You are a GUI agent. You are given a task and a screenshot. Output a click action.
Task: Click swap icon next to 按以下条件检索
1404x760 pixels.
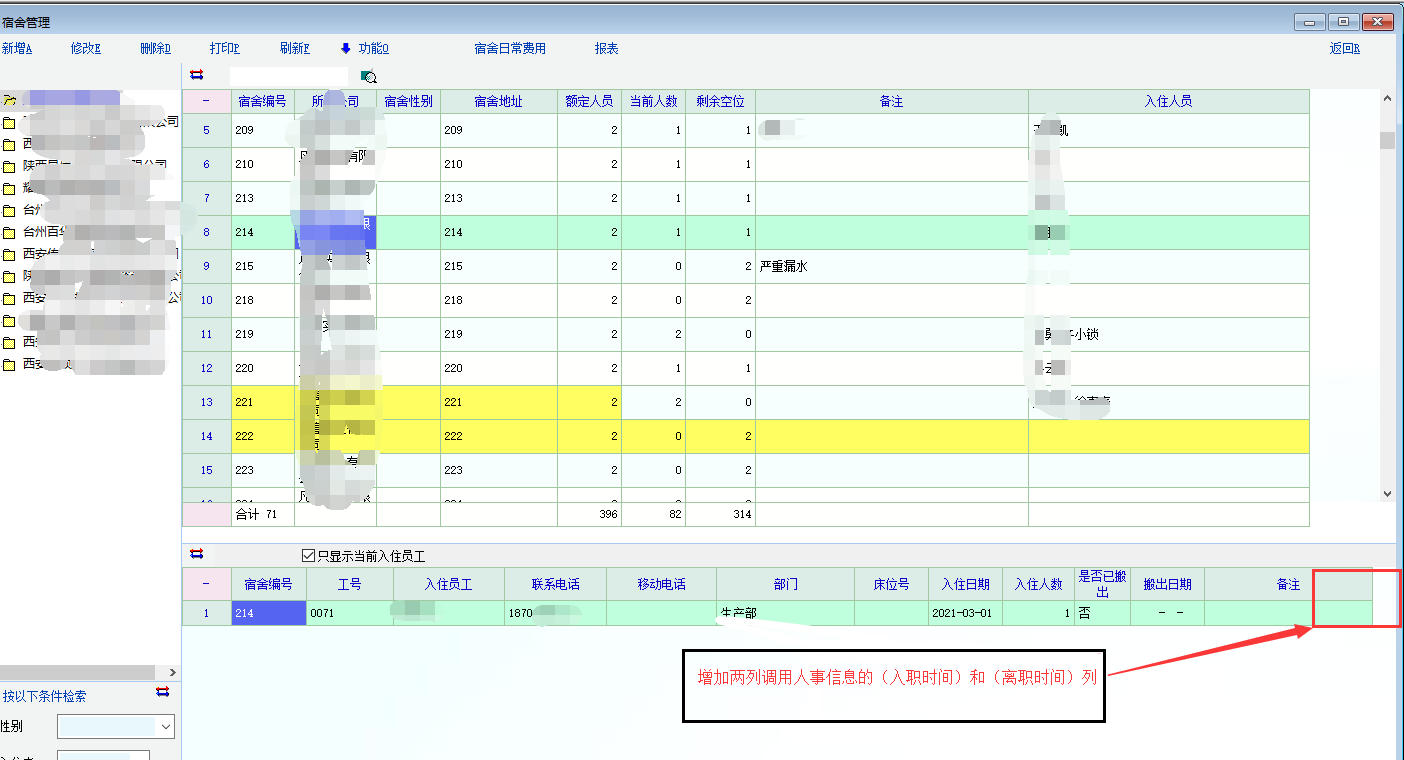(x=163, y=693)
